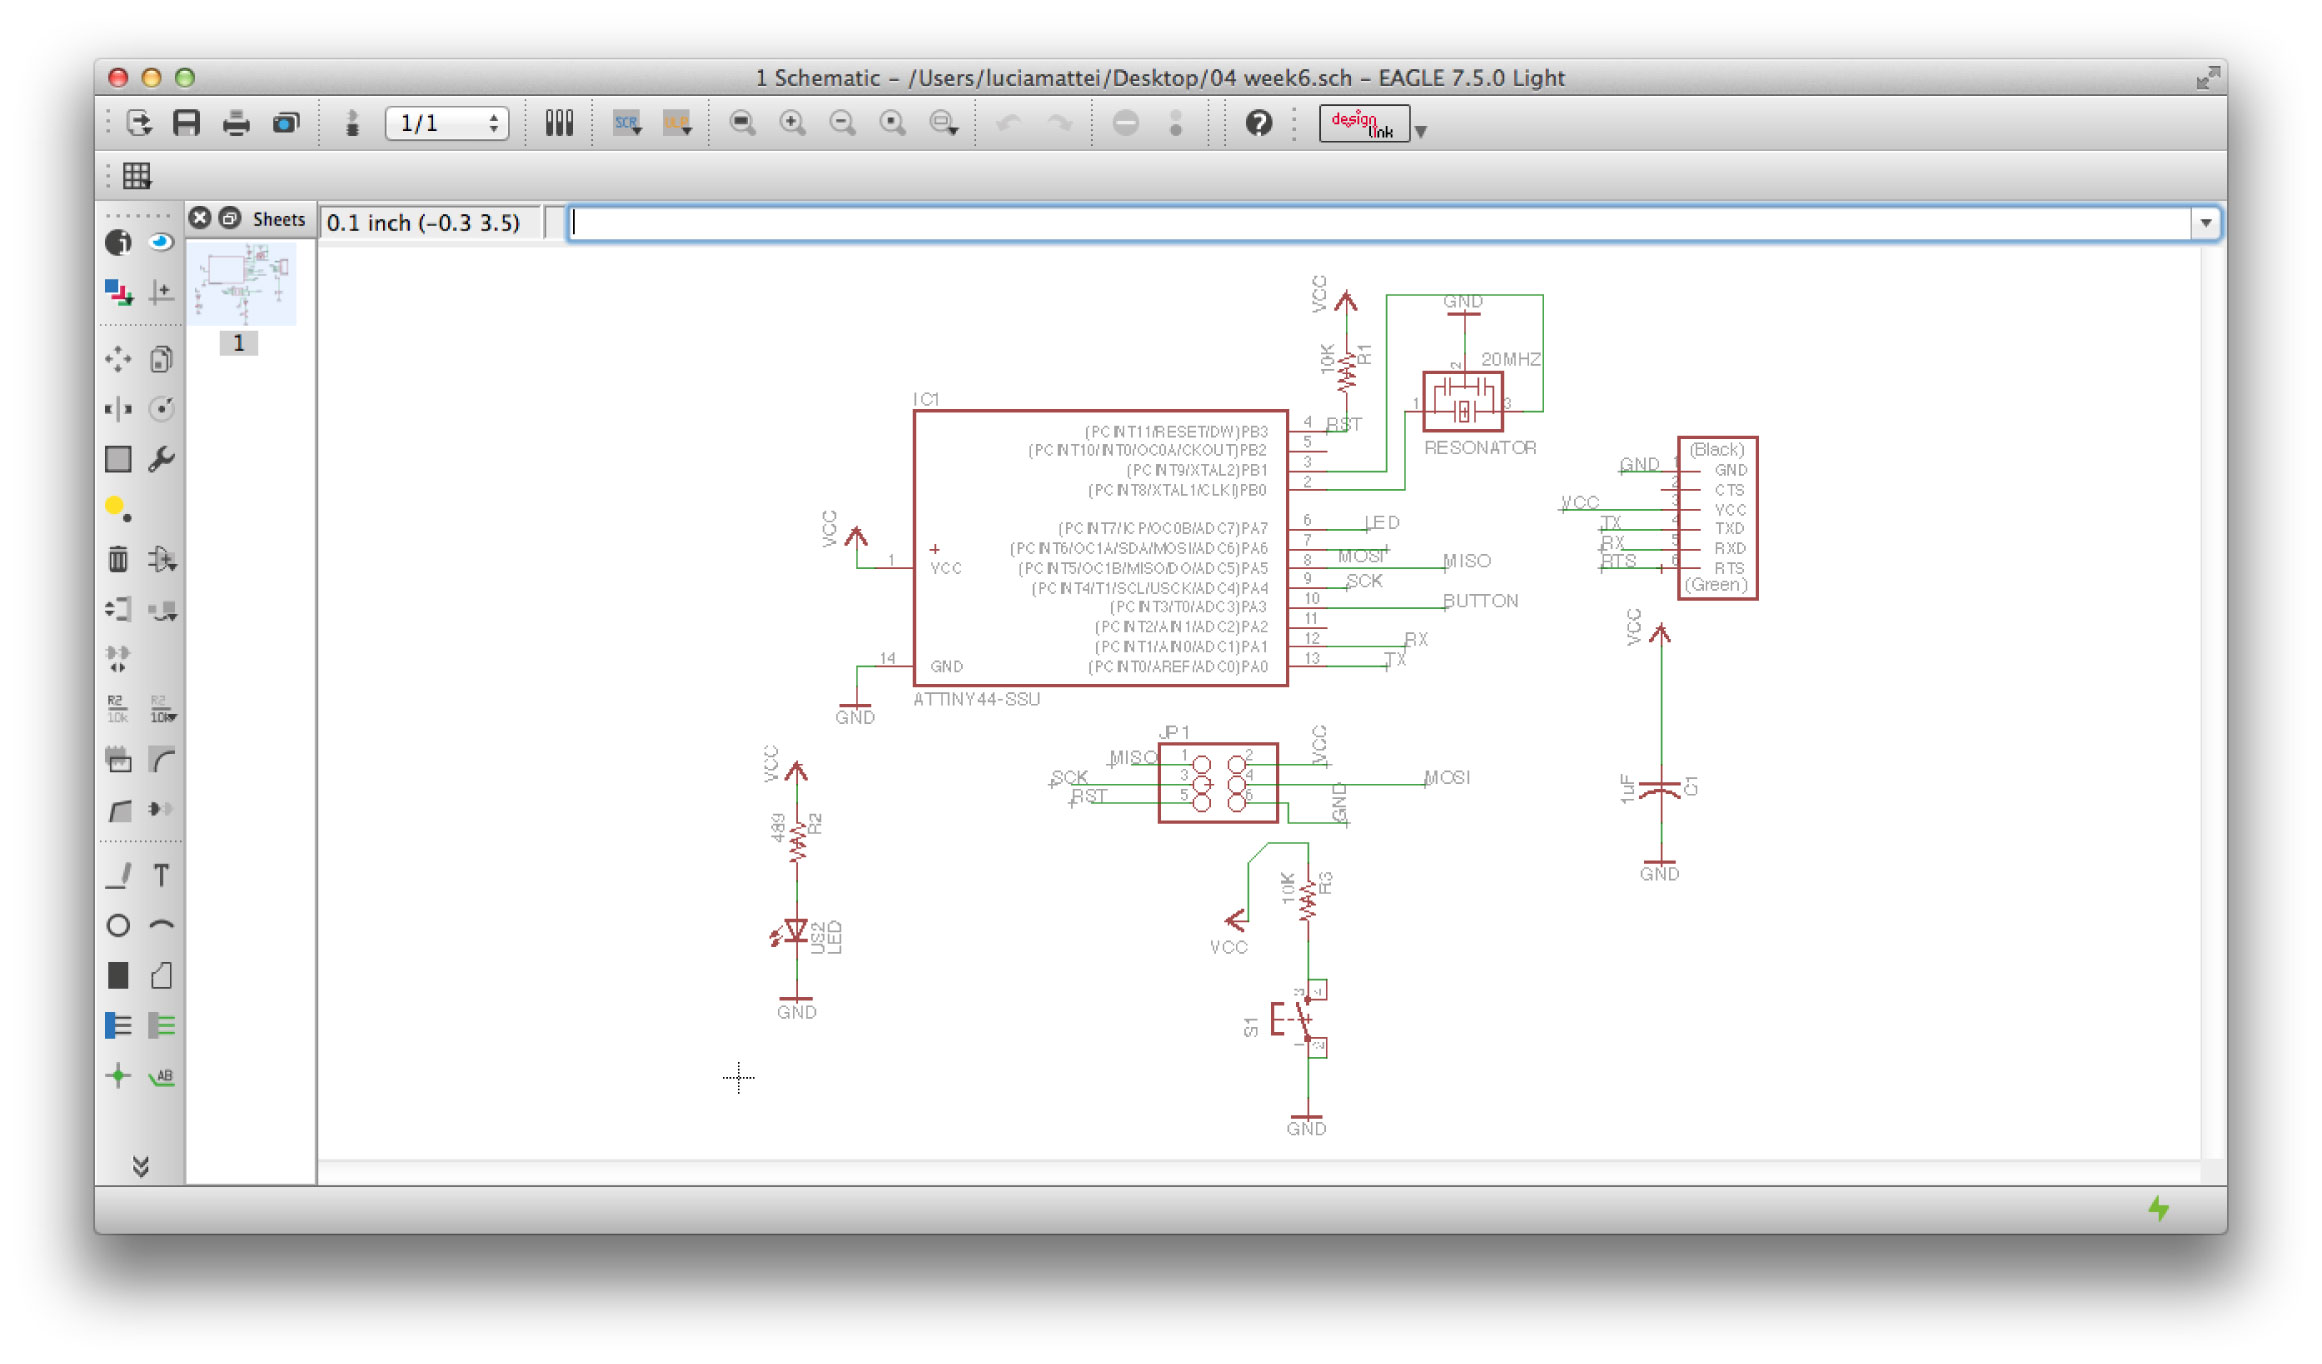
Task: Click the Save toolbar button
Action: [186, 123]
